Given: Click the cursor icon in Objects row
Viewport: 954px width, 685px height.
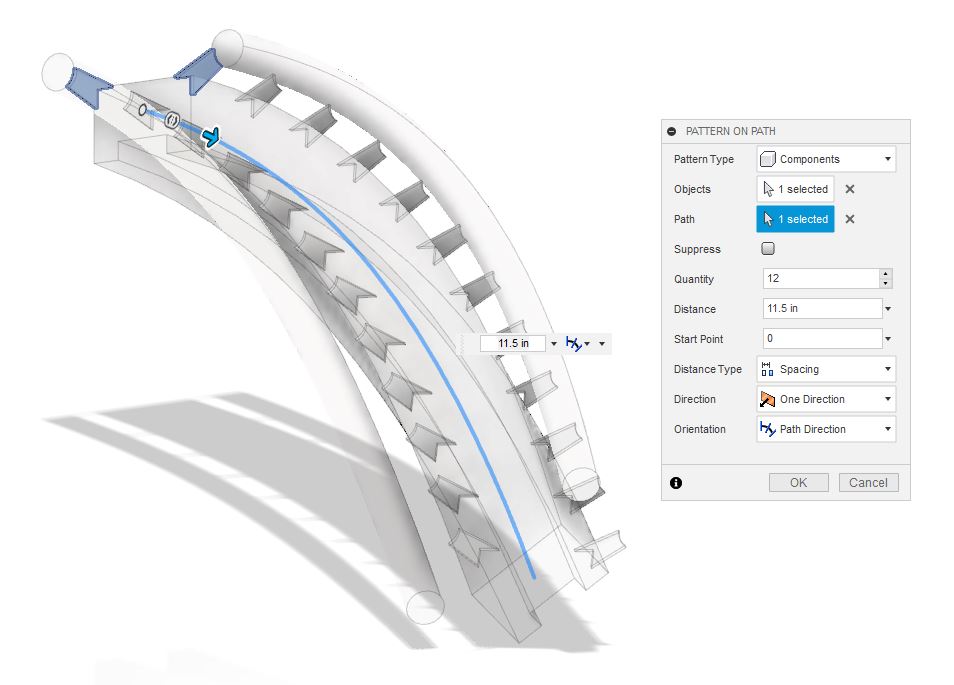Looking at the screenshot, I should (766, 189).
